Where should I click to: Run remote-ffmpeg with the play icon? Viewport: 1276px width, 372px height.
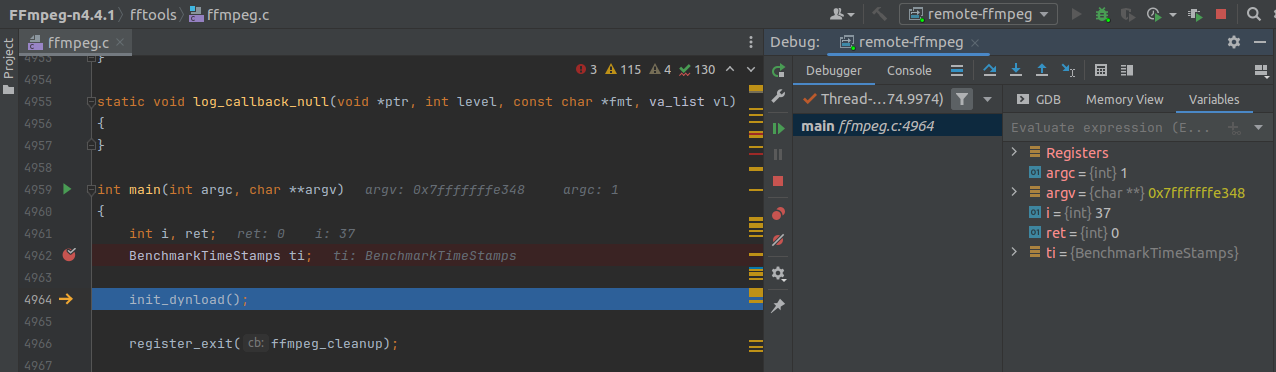tap(1077, 14)
